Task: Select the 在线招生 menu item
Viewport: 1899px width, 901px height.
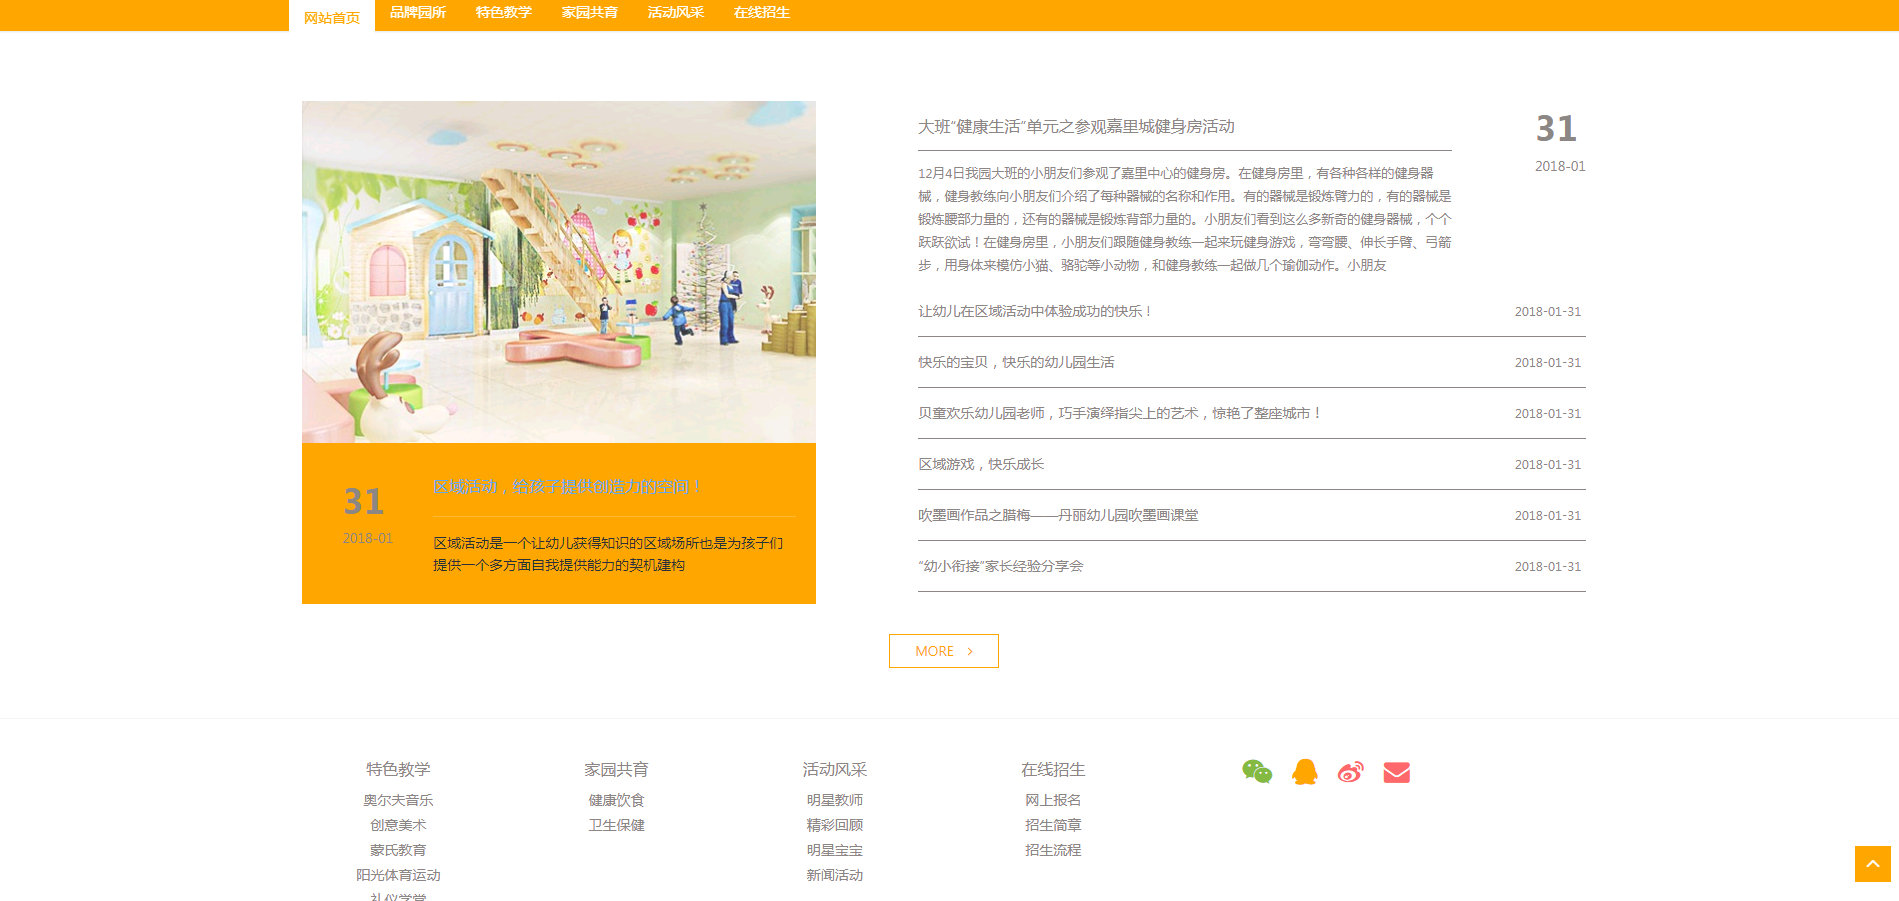Action: [760, 13]
